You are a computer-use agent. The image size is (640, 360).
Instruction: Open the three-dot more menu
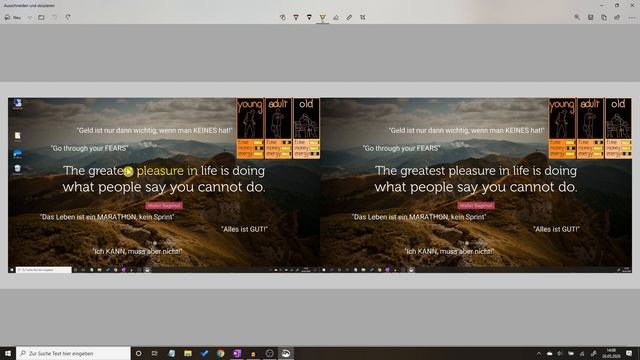coord(632,18)
